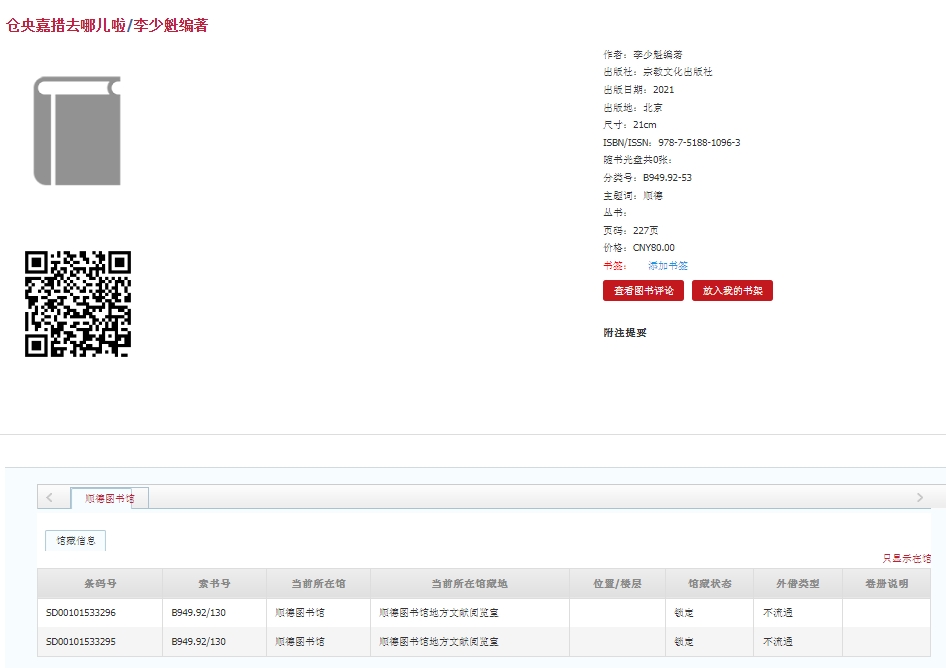
Task: Open the book title link 仓央嘉措去哪儿啦
Action: pos(66,25)
